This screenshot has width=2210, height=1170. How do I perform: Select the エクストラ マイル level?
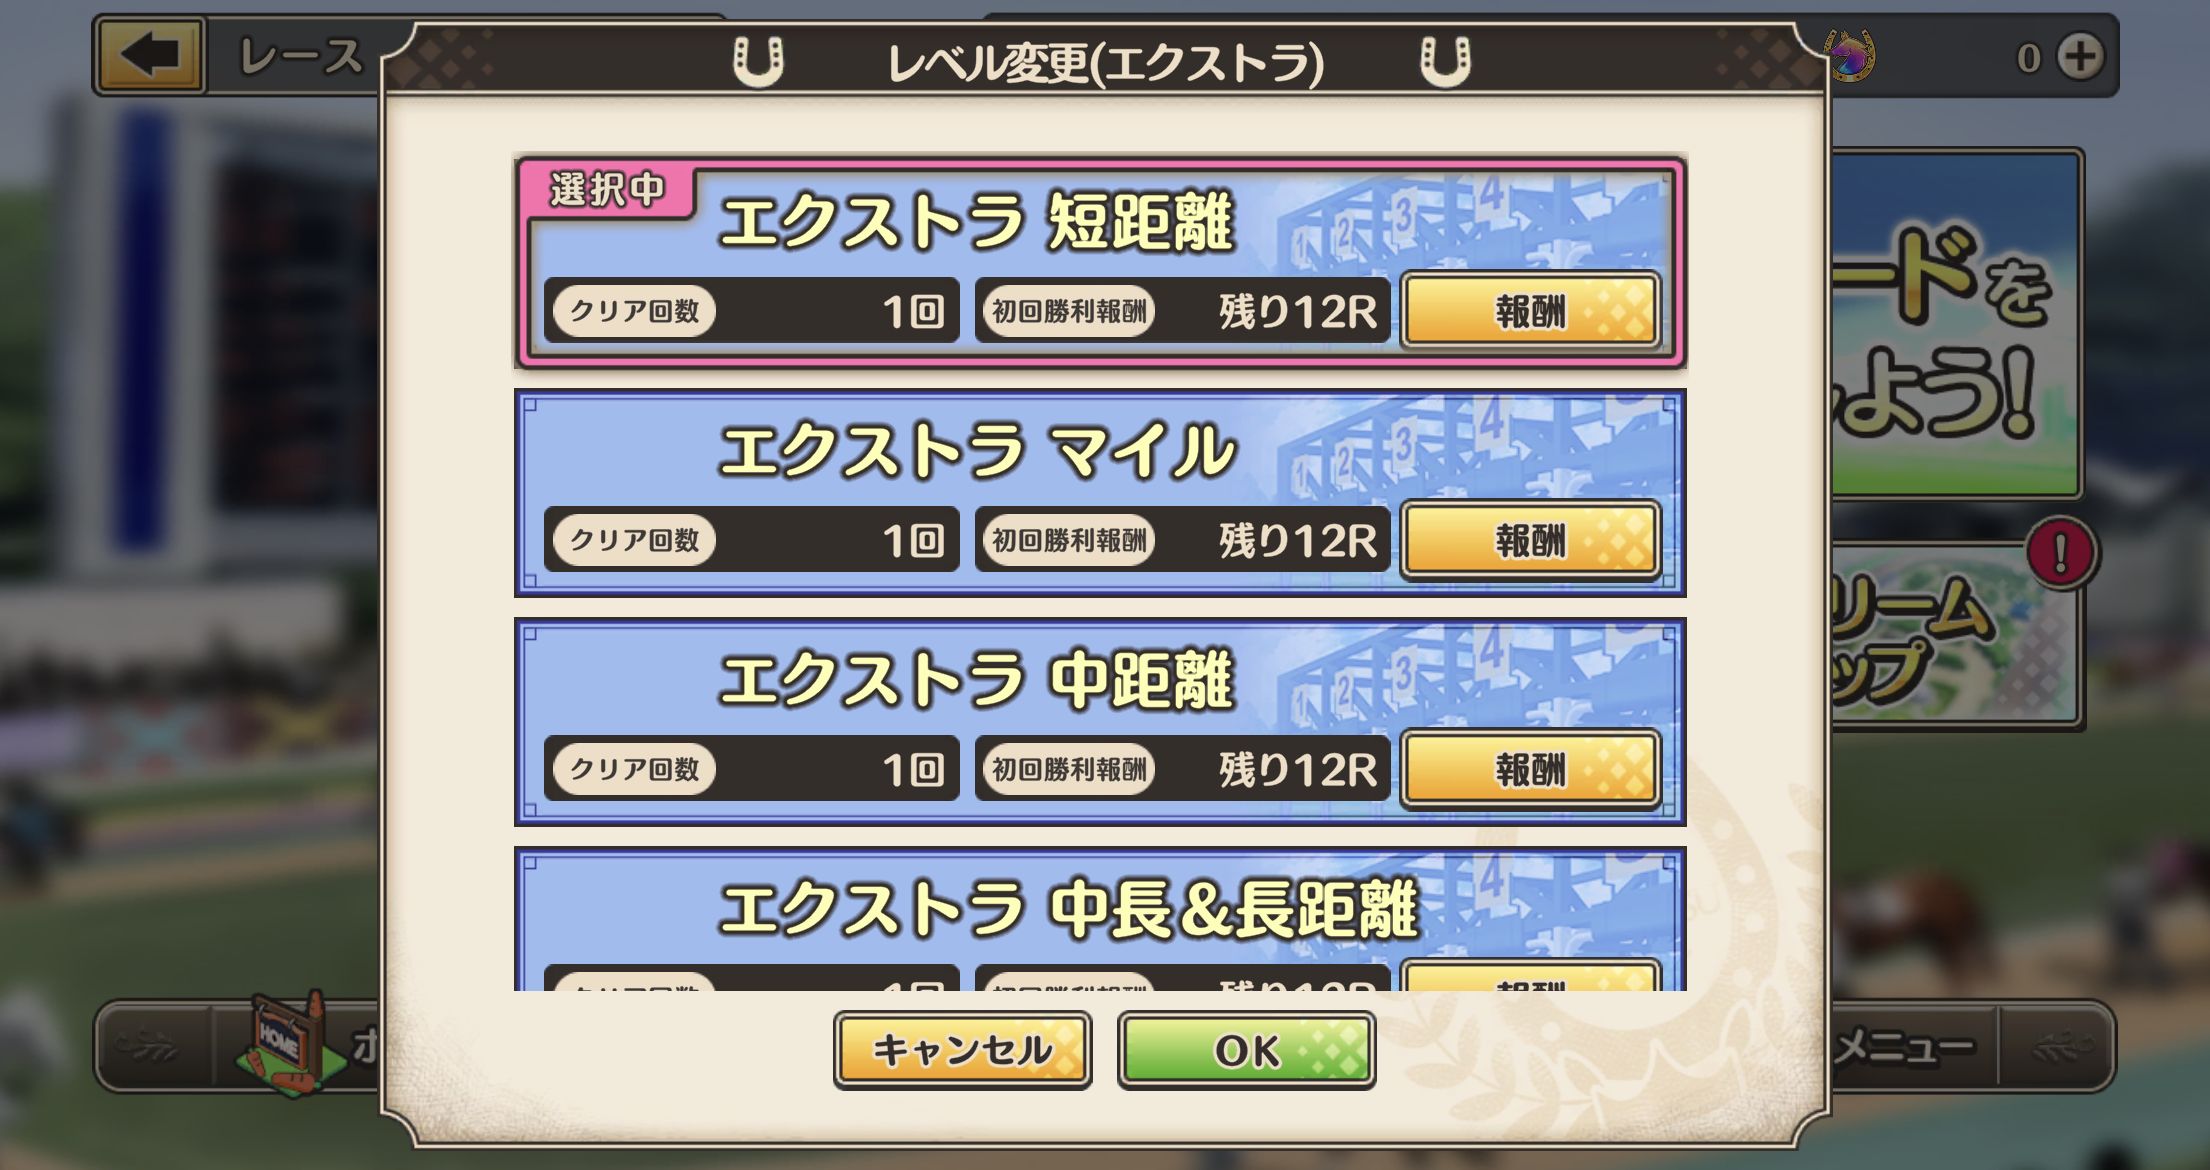pos(1100,493)
